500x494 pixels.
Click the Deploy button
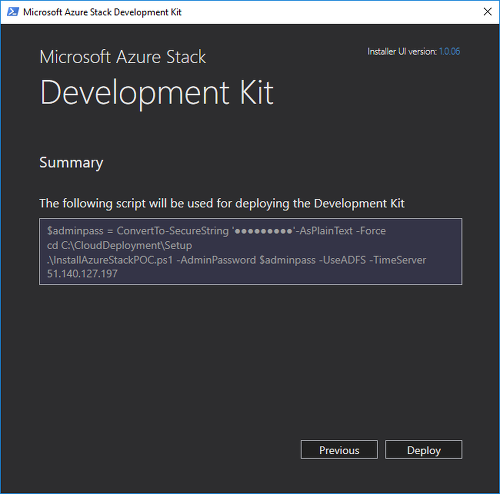pos(423,450)
